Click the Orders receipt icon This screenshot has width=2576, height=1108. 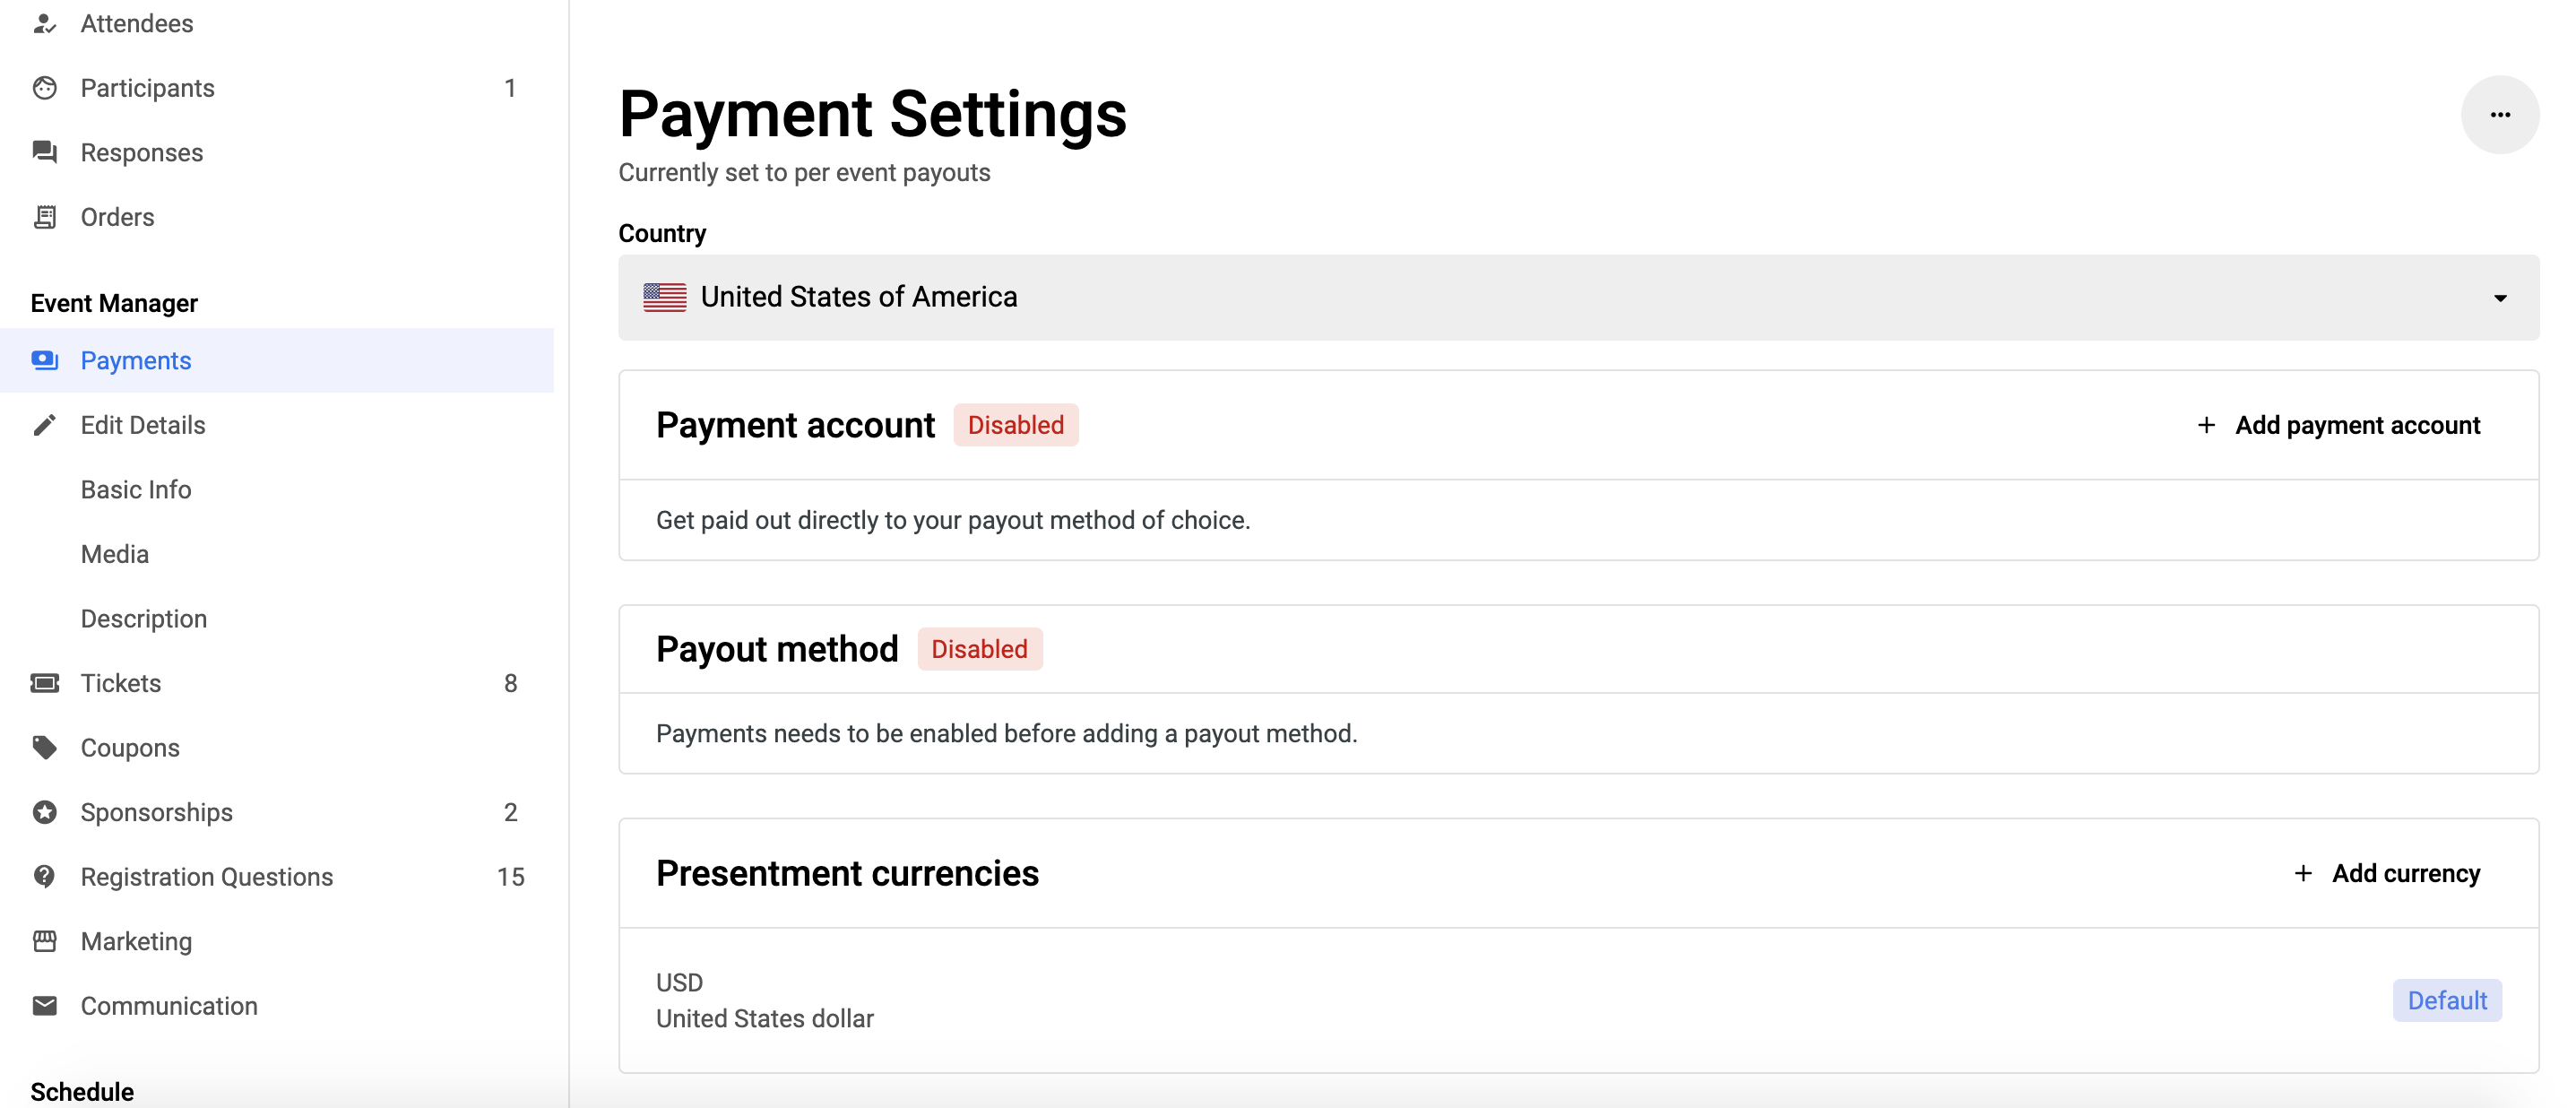coord(45,217)
